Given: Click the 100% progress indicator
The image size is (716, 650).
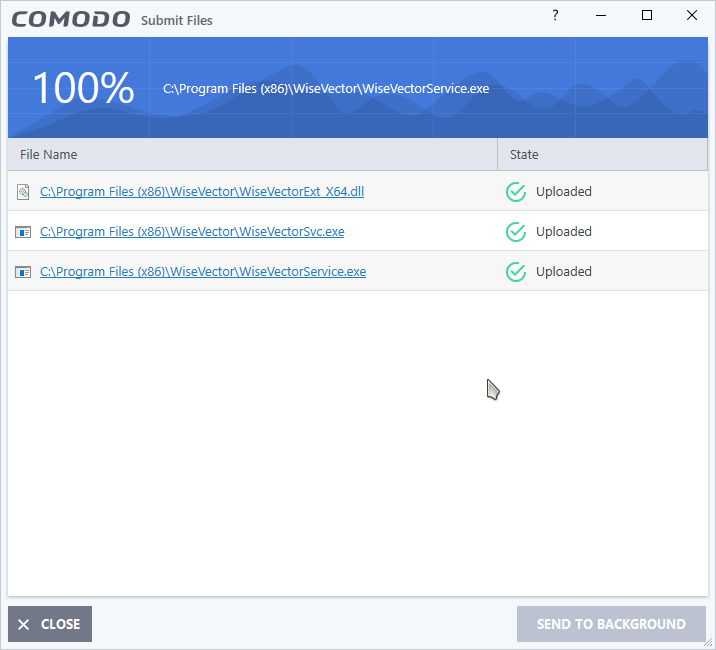Looking at the screenshot, I should (x=83, y=88).
